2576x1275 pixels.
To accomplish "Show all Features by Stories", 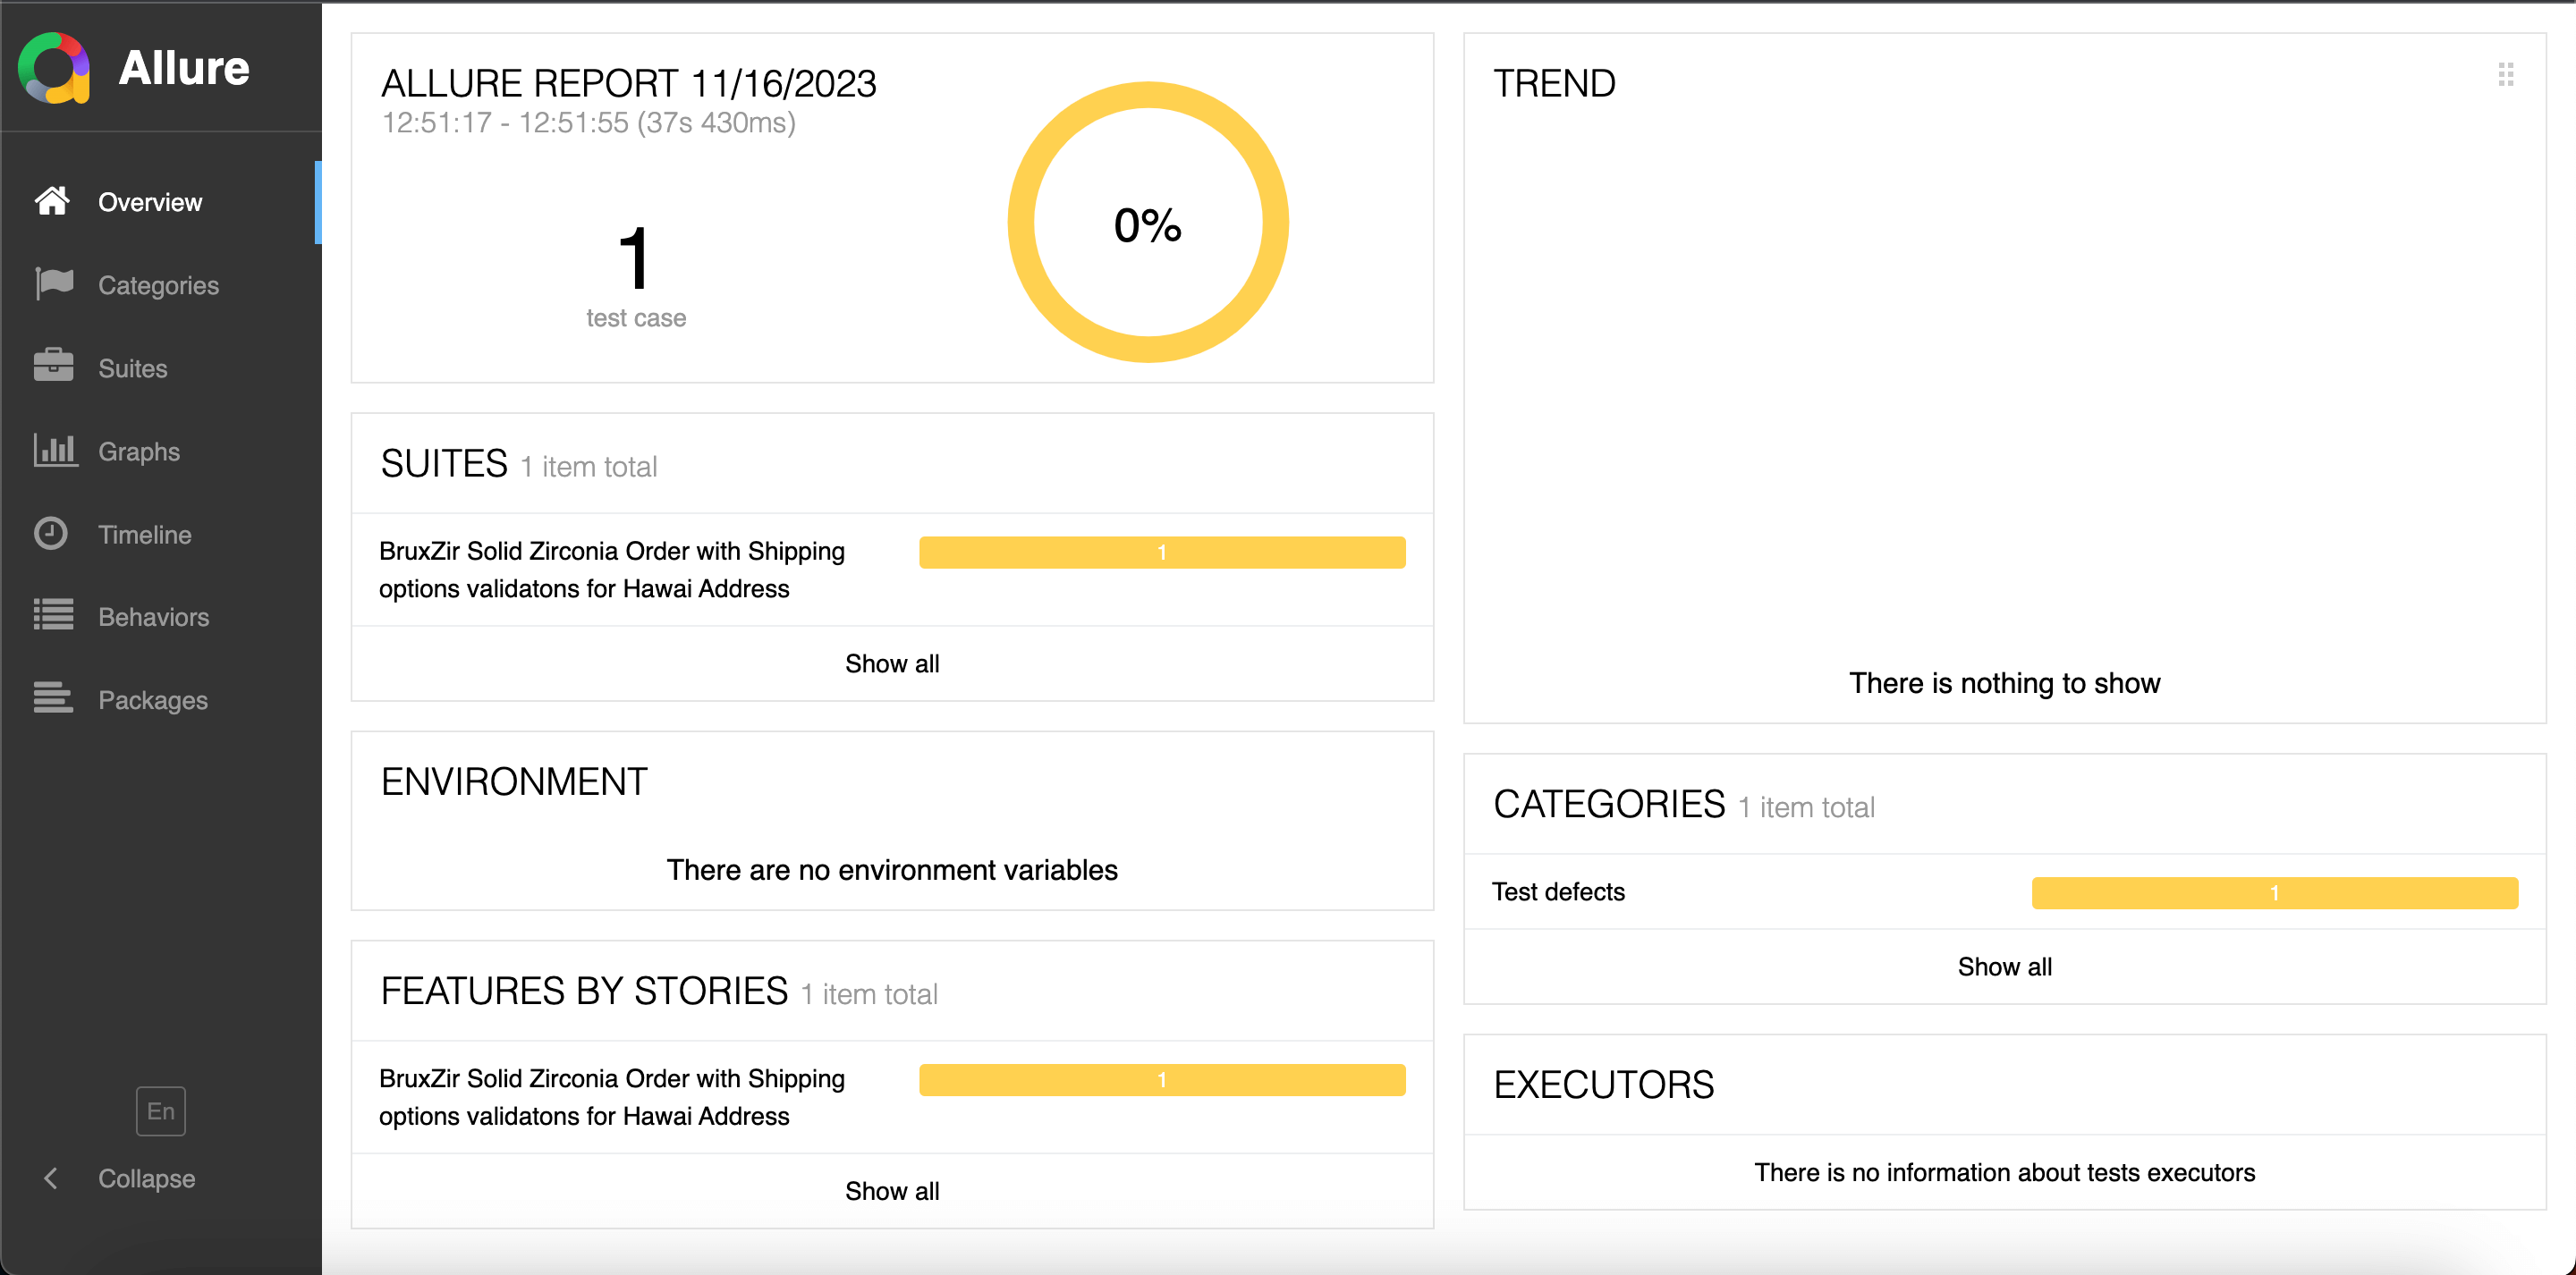I will pyautogui.click(x=892, y=1191).
